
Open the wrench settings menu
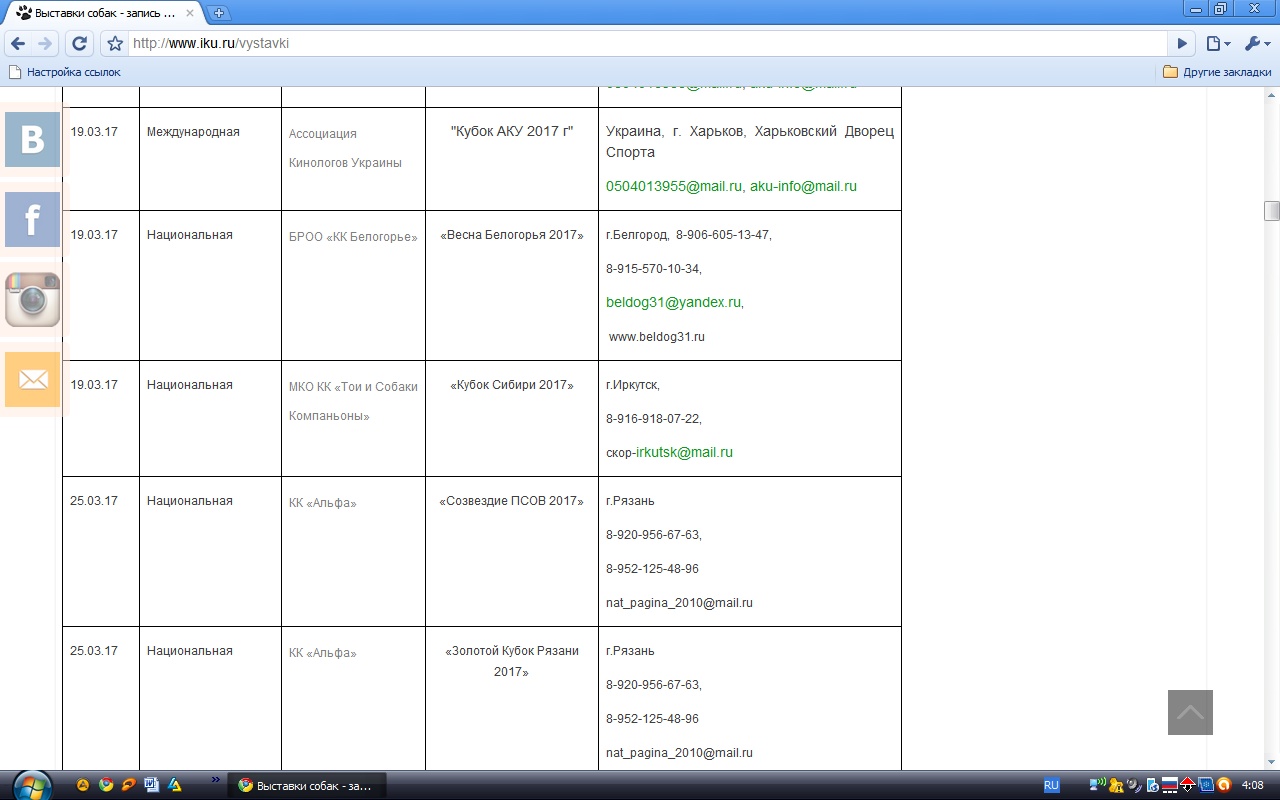point(1256,44)
